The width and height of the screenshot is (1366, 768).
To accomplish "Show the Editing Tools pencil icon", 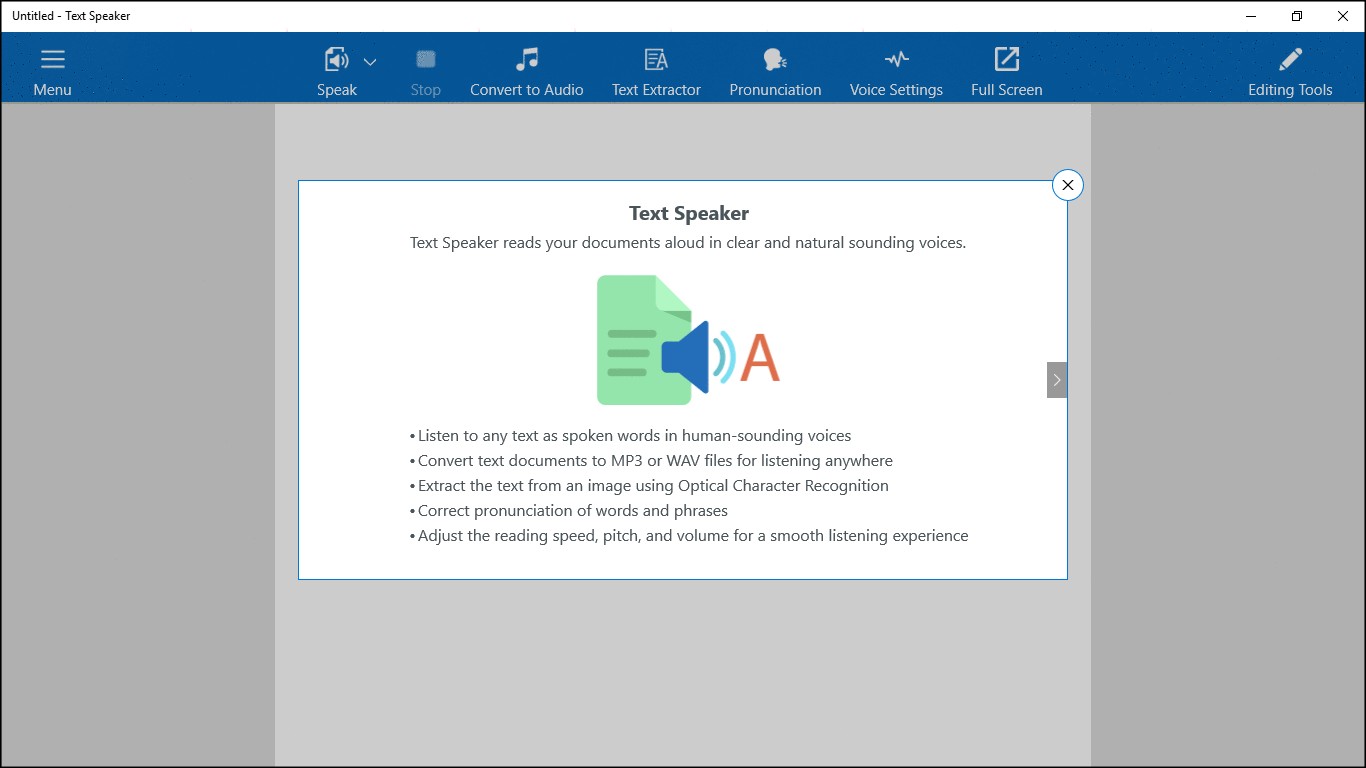I will 1290,60.
